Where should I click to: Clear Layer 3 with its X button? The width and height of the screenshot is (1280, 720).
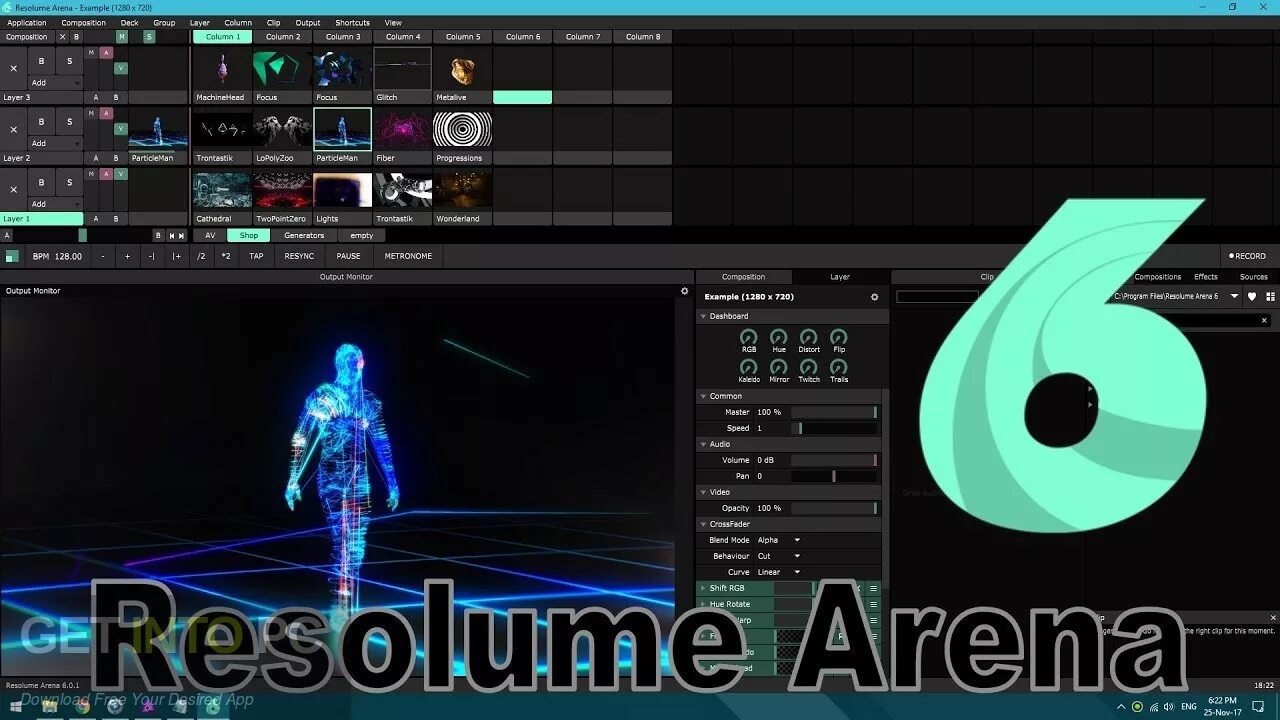(x=13, y=68)
